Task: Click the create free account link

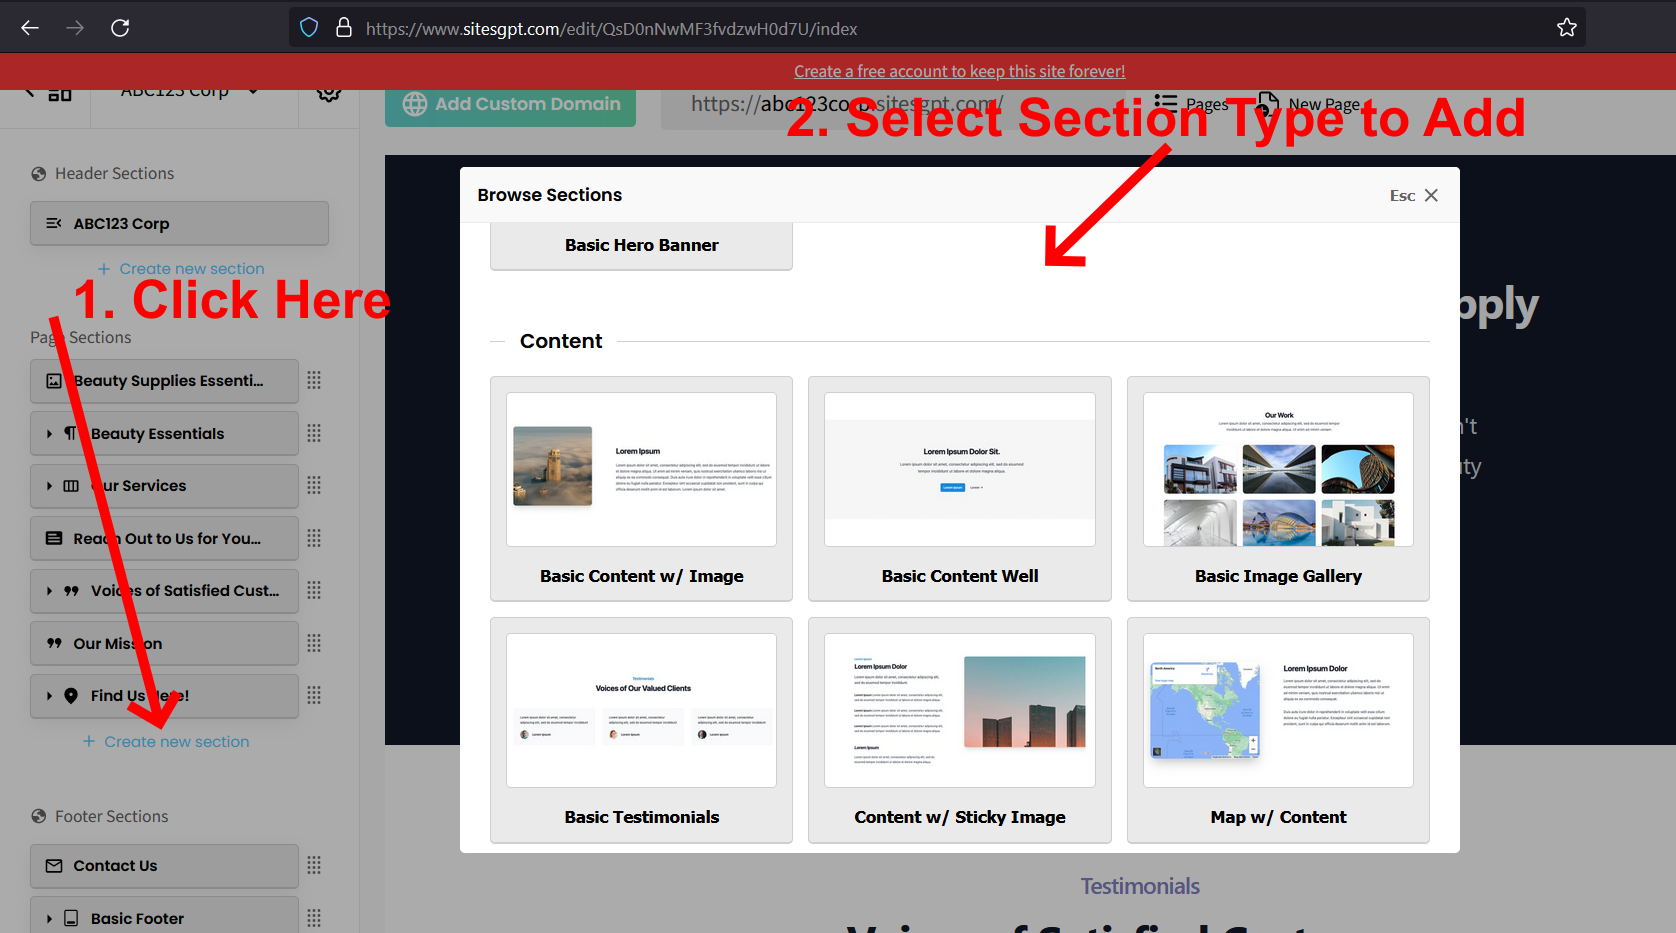Action: [959, 71]
